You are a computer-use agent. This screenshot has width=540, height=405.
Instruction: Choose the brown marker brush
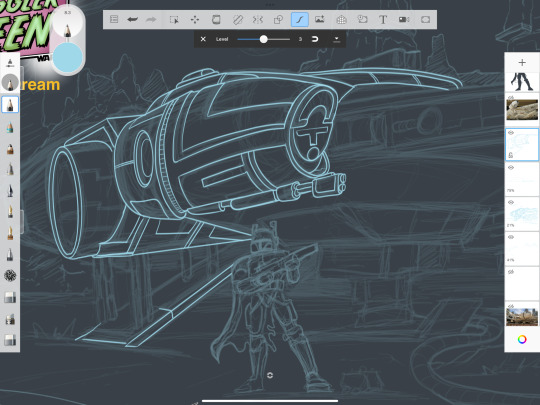coord(10,148)
